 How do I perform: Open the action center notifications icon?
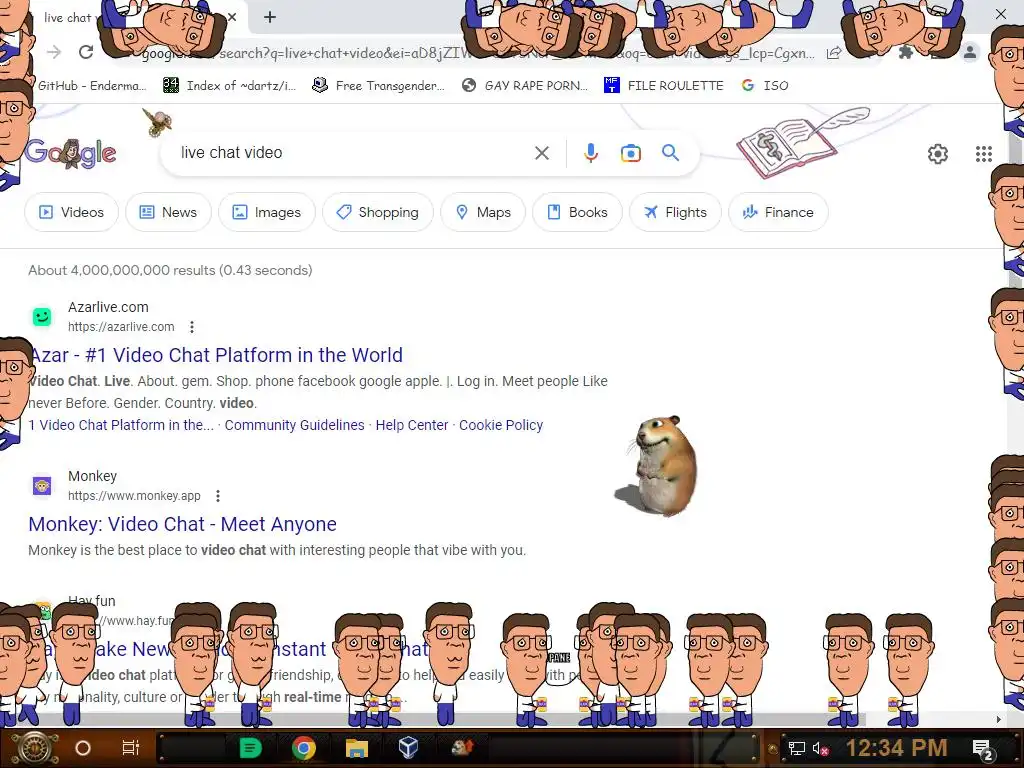[x=983, y=749]
